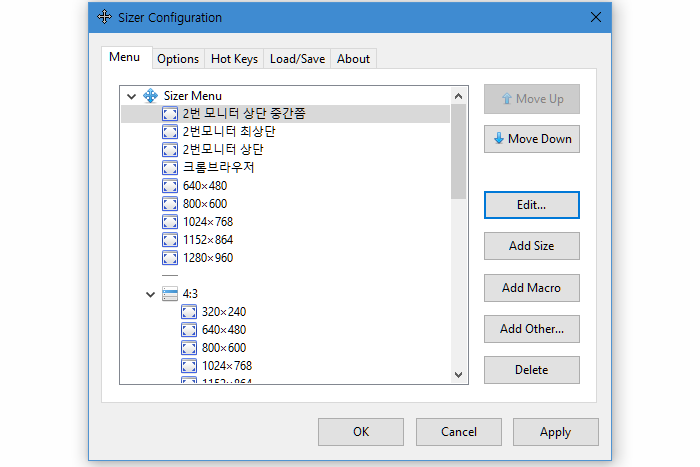Click the Add Macro button
Image resolution: width=700 pixels, height=467 pixels.
[532, 288]
